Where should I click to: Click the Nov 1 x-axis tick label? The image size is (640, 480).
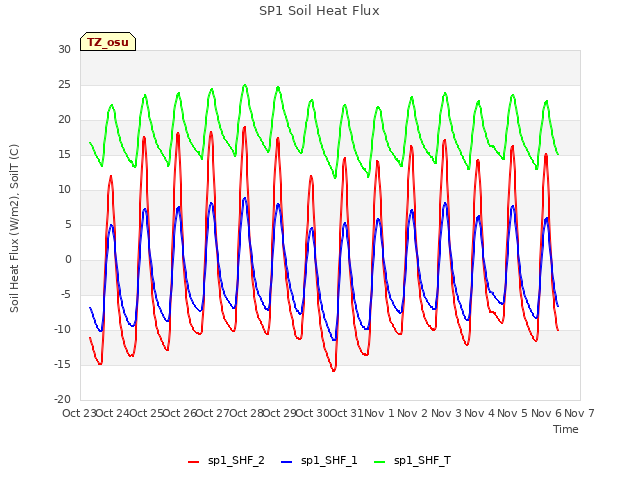(x=379, y=413)
